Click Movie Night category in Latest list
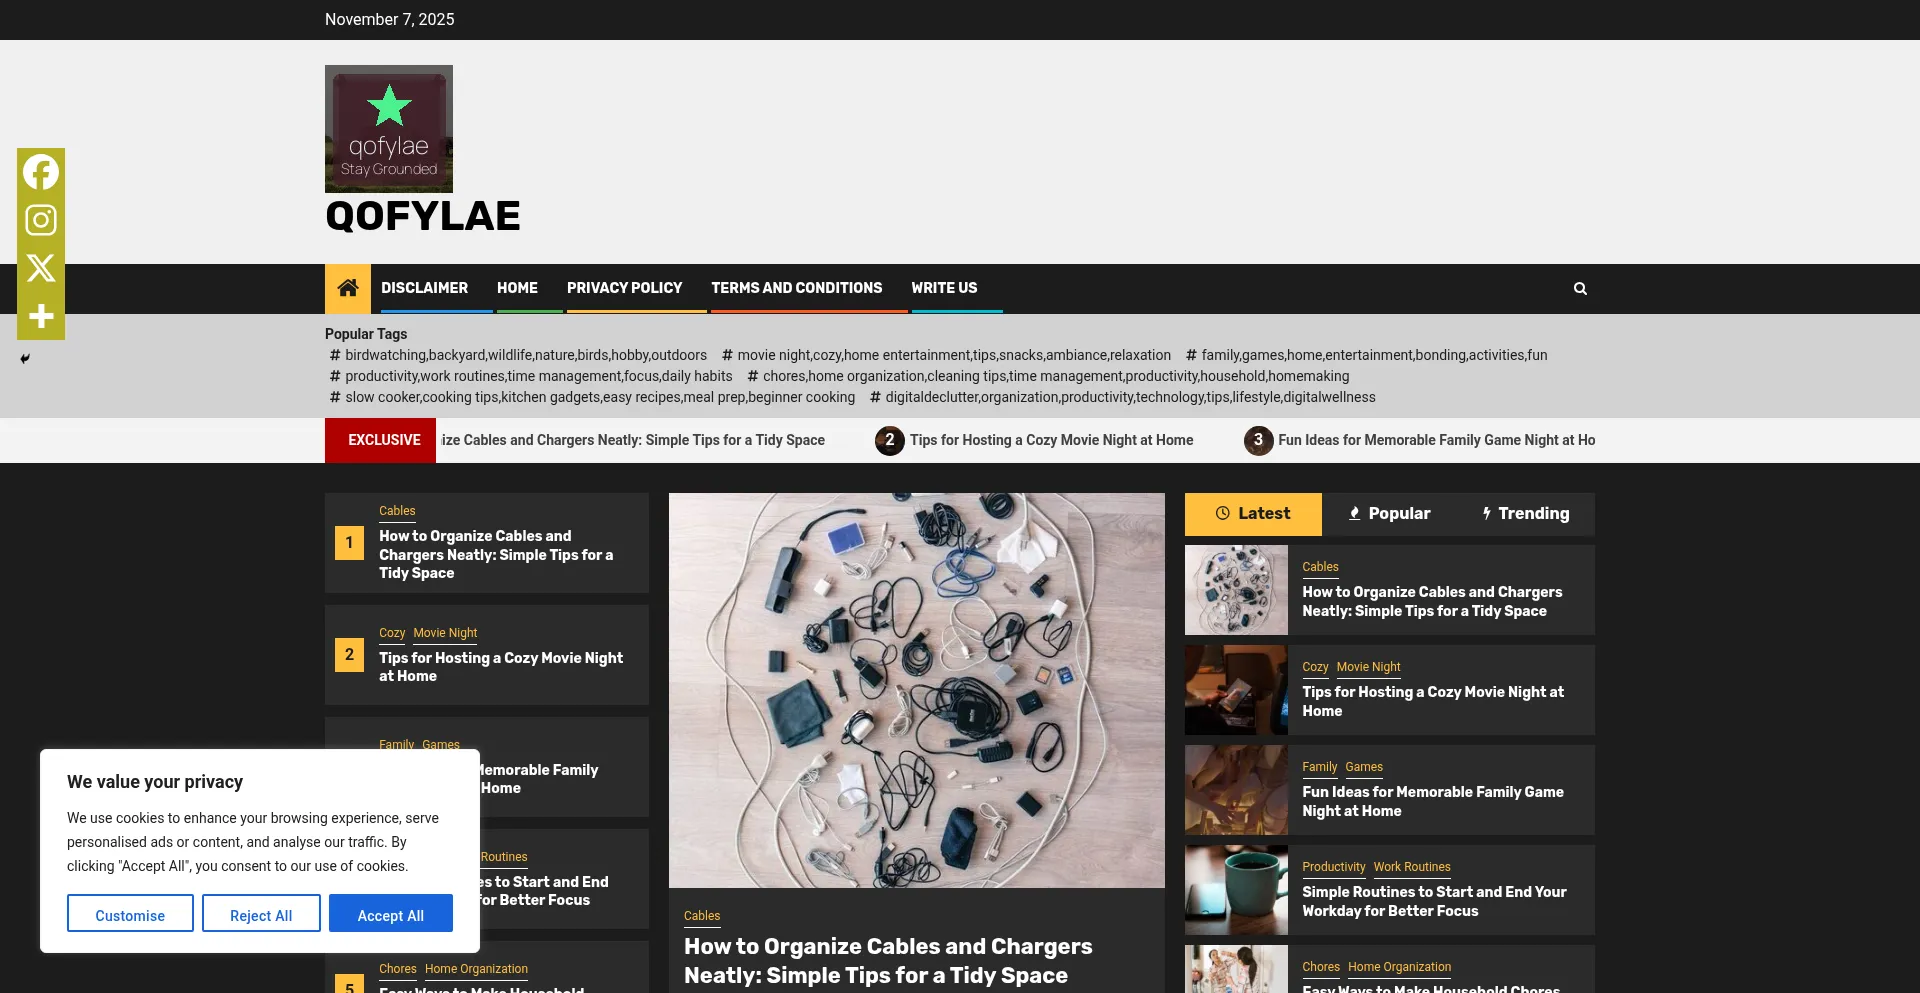The height and width of the screenshot is (993, 1920). pyautogui.click(x=1368, y=667)
